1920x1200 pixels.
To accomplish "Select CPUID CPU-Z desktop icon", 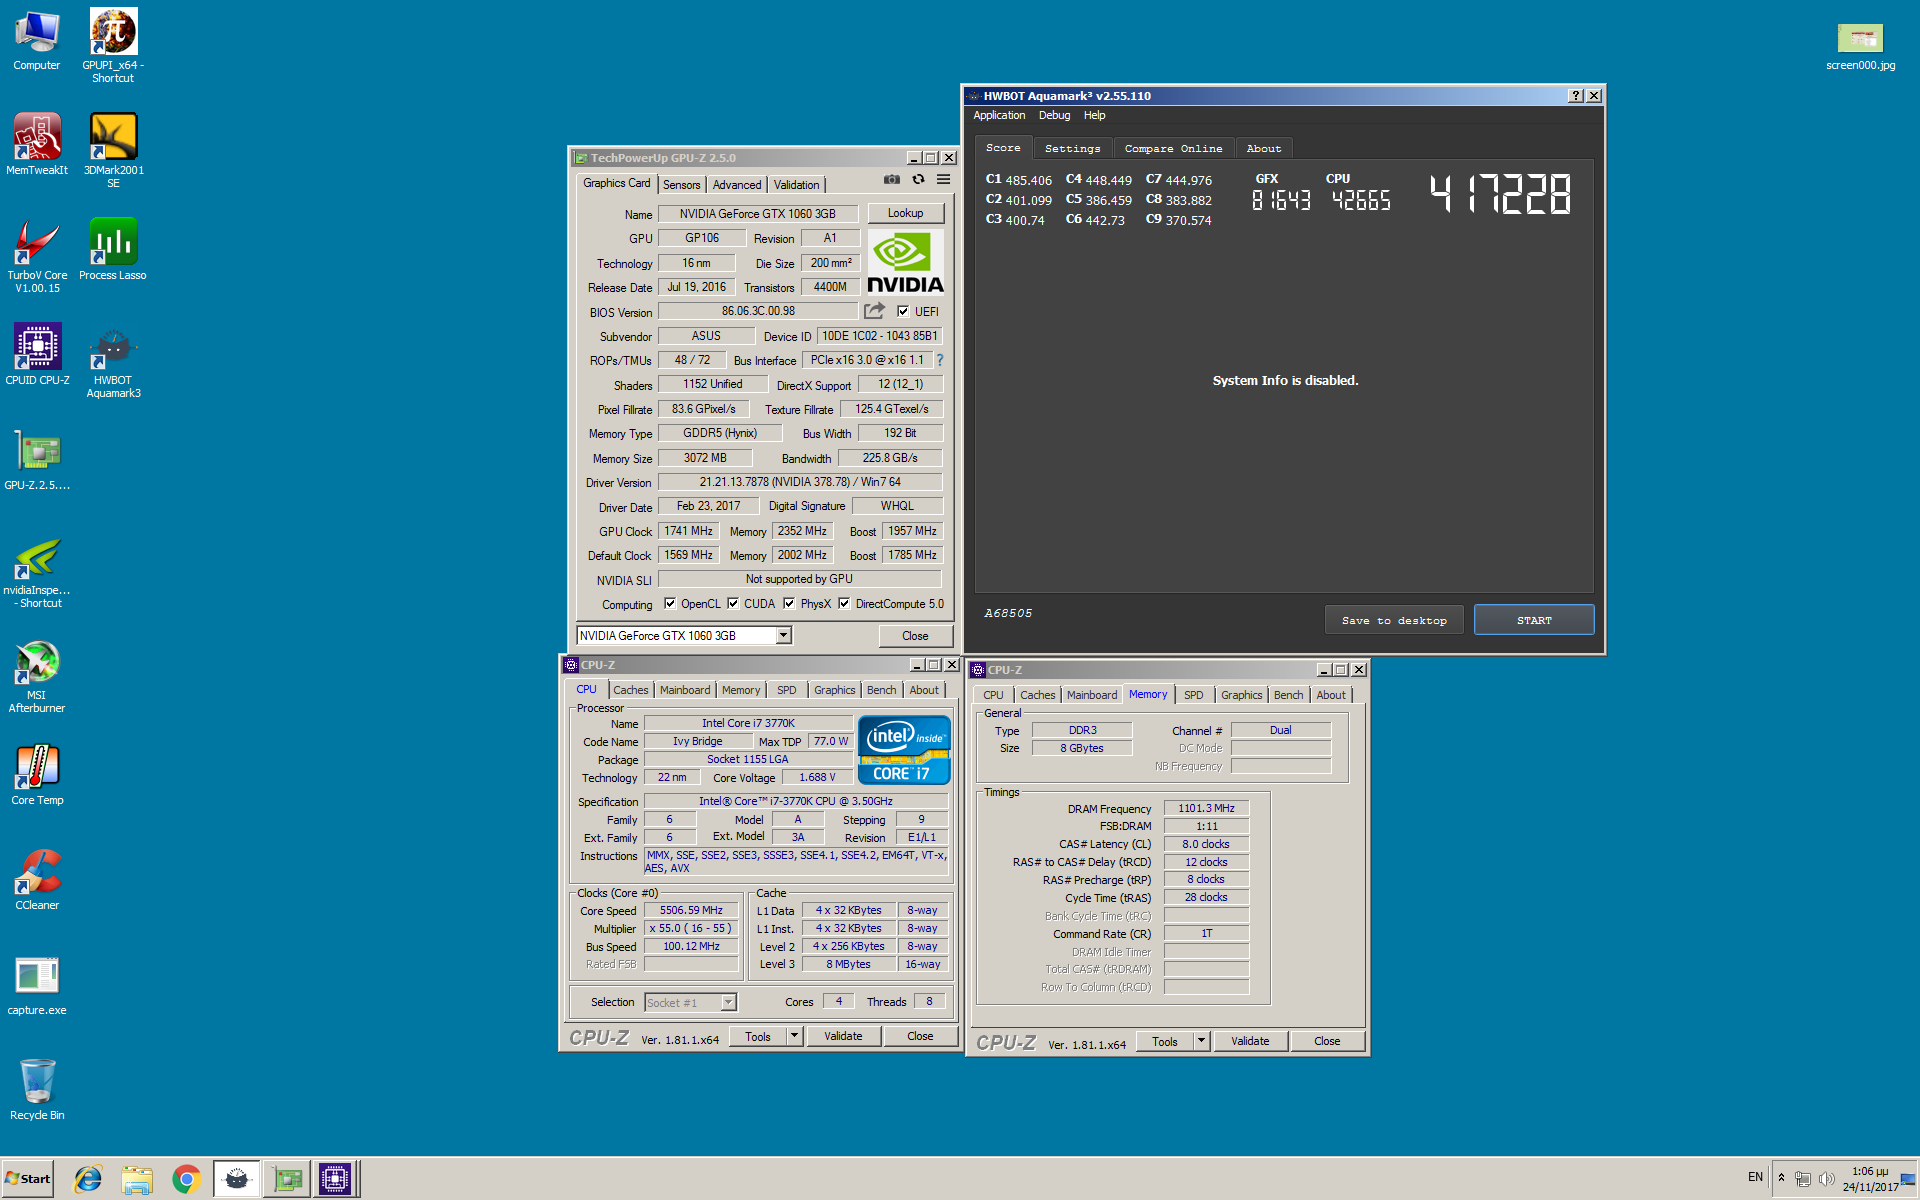I will [37, 355].
